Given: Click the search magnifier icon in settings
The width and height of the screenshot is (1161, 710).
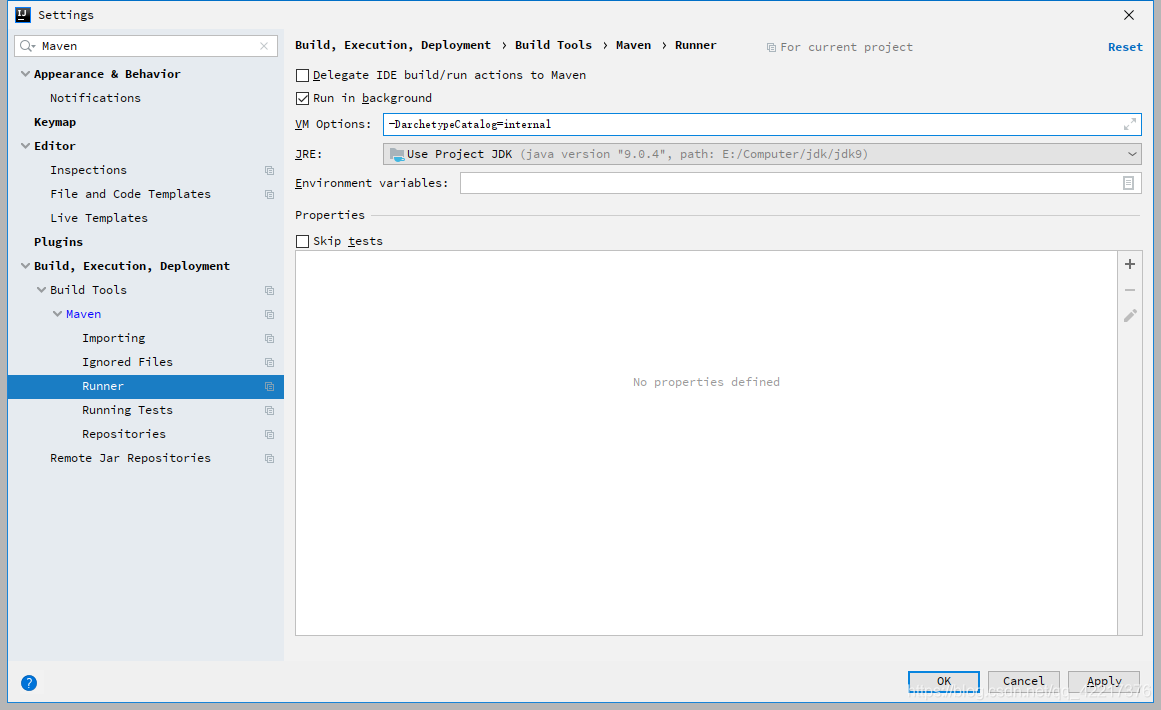Looking at the screenshot, I should click(x=26, y=46).
